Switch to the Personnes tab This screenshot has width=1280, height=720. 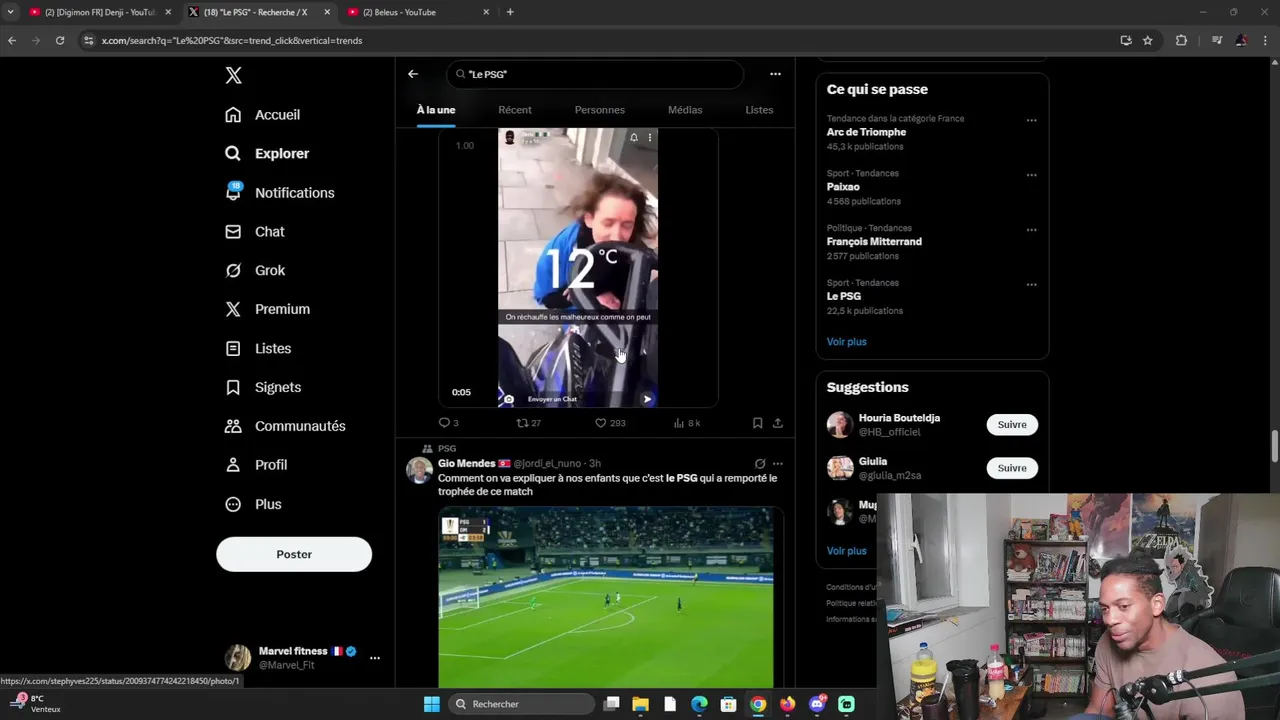(600, 110)
